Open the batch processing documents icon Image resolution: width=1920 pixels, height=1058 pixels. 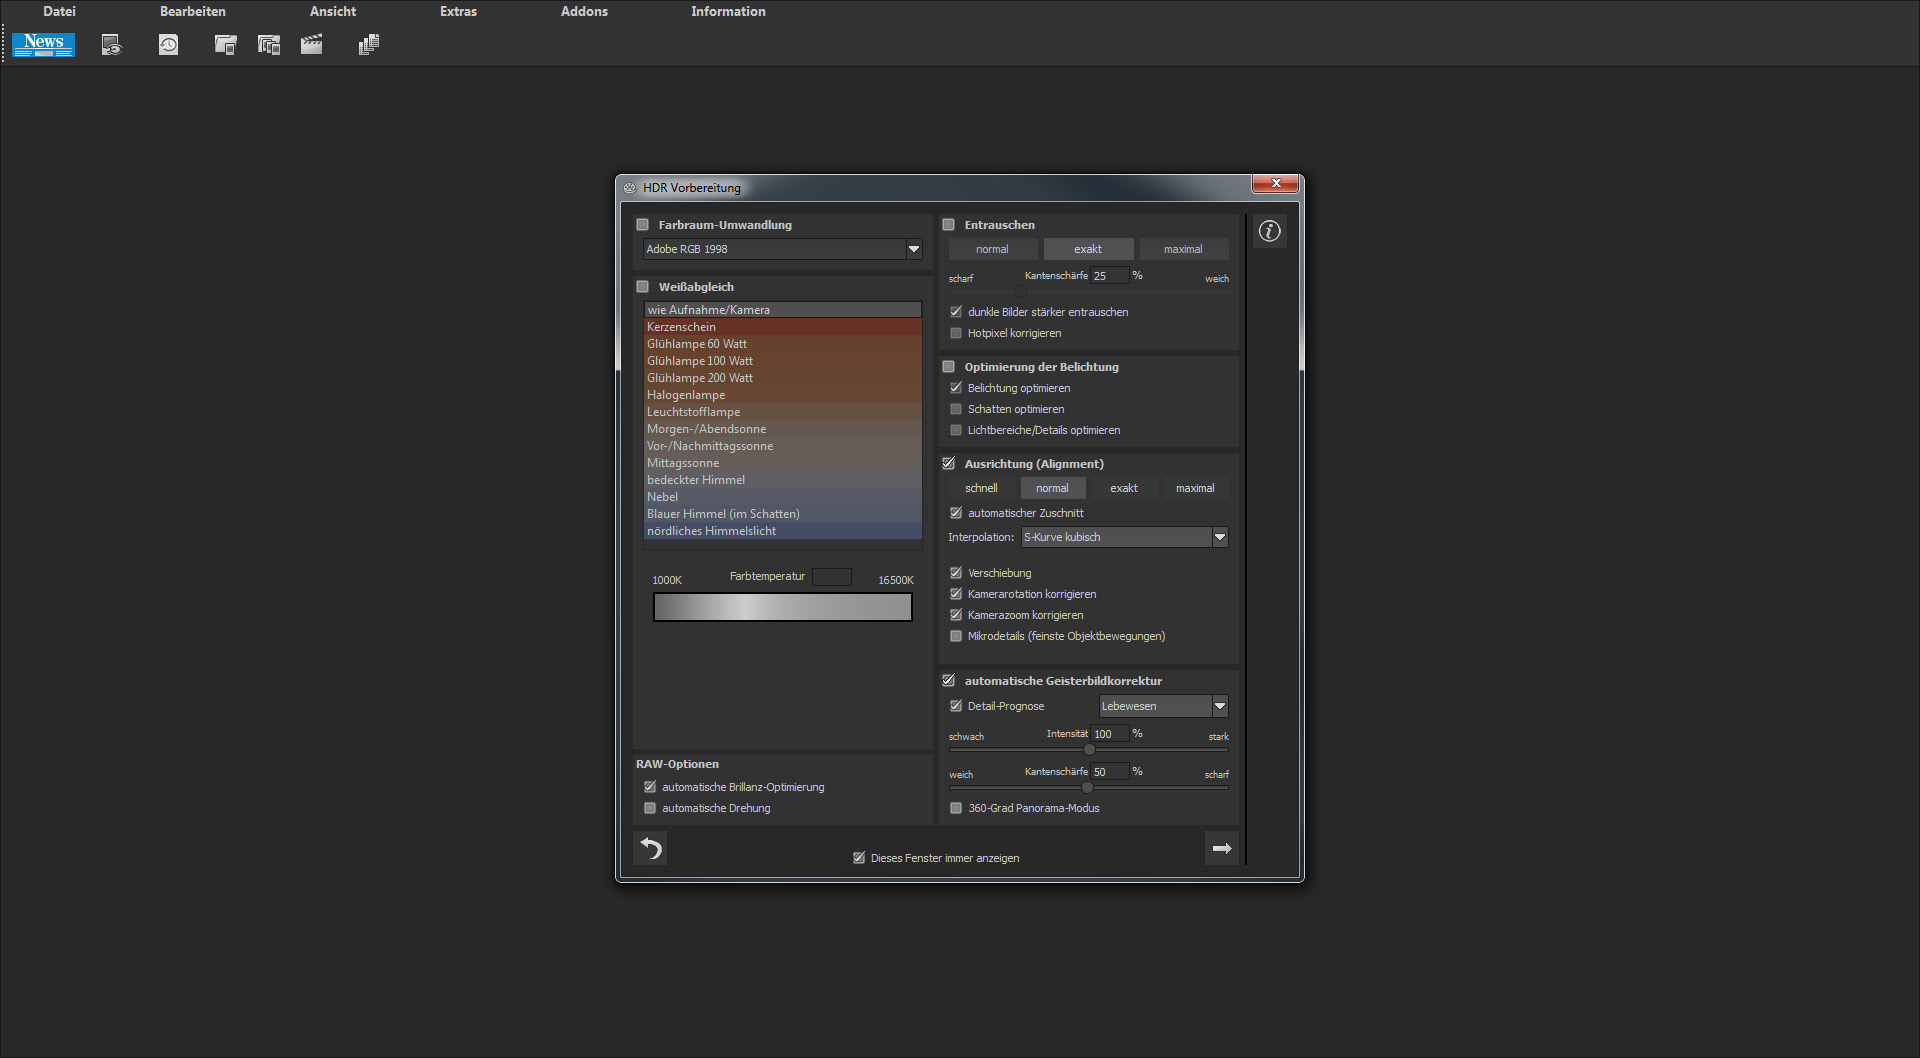(x=369, y=45)
